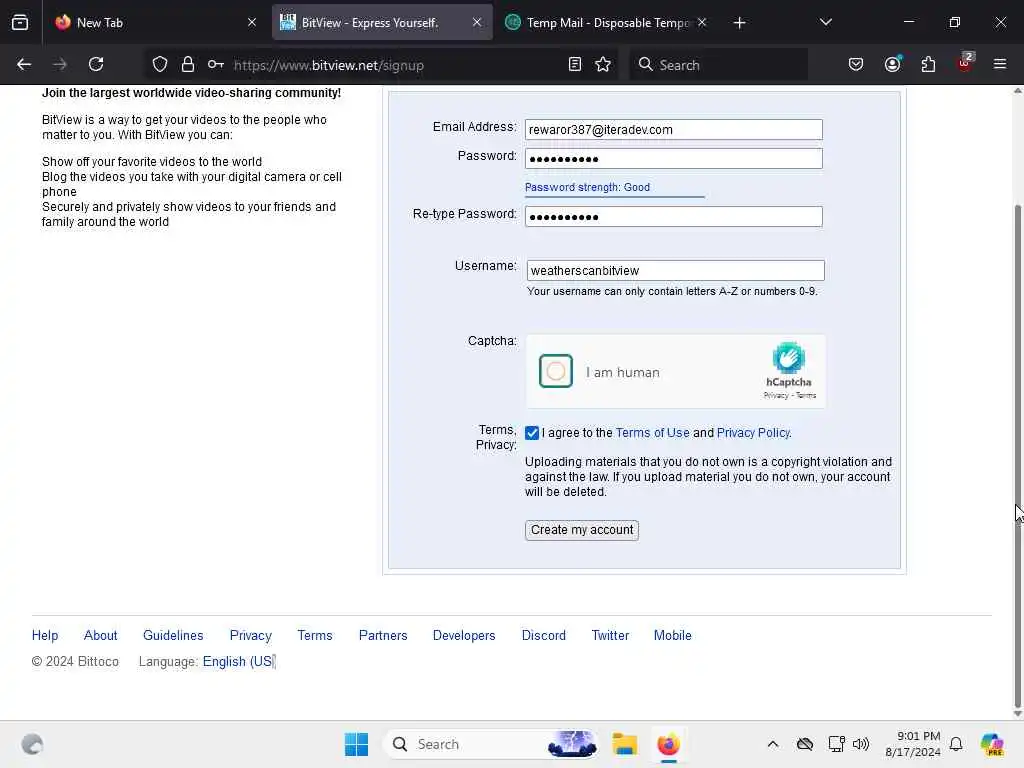
Task: Open the Terms footer link
Action: point(315,635)
